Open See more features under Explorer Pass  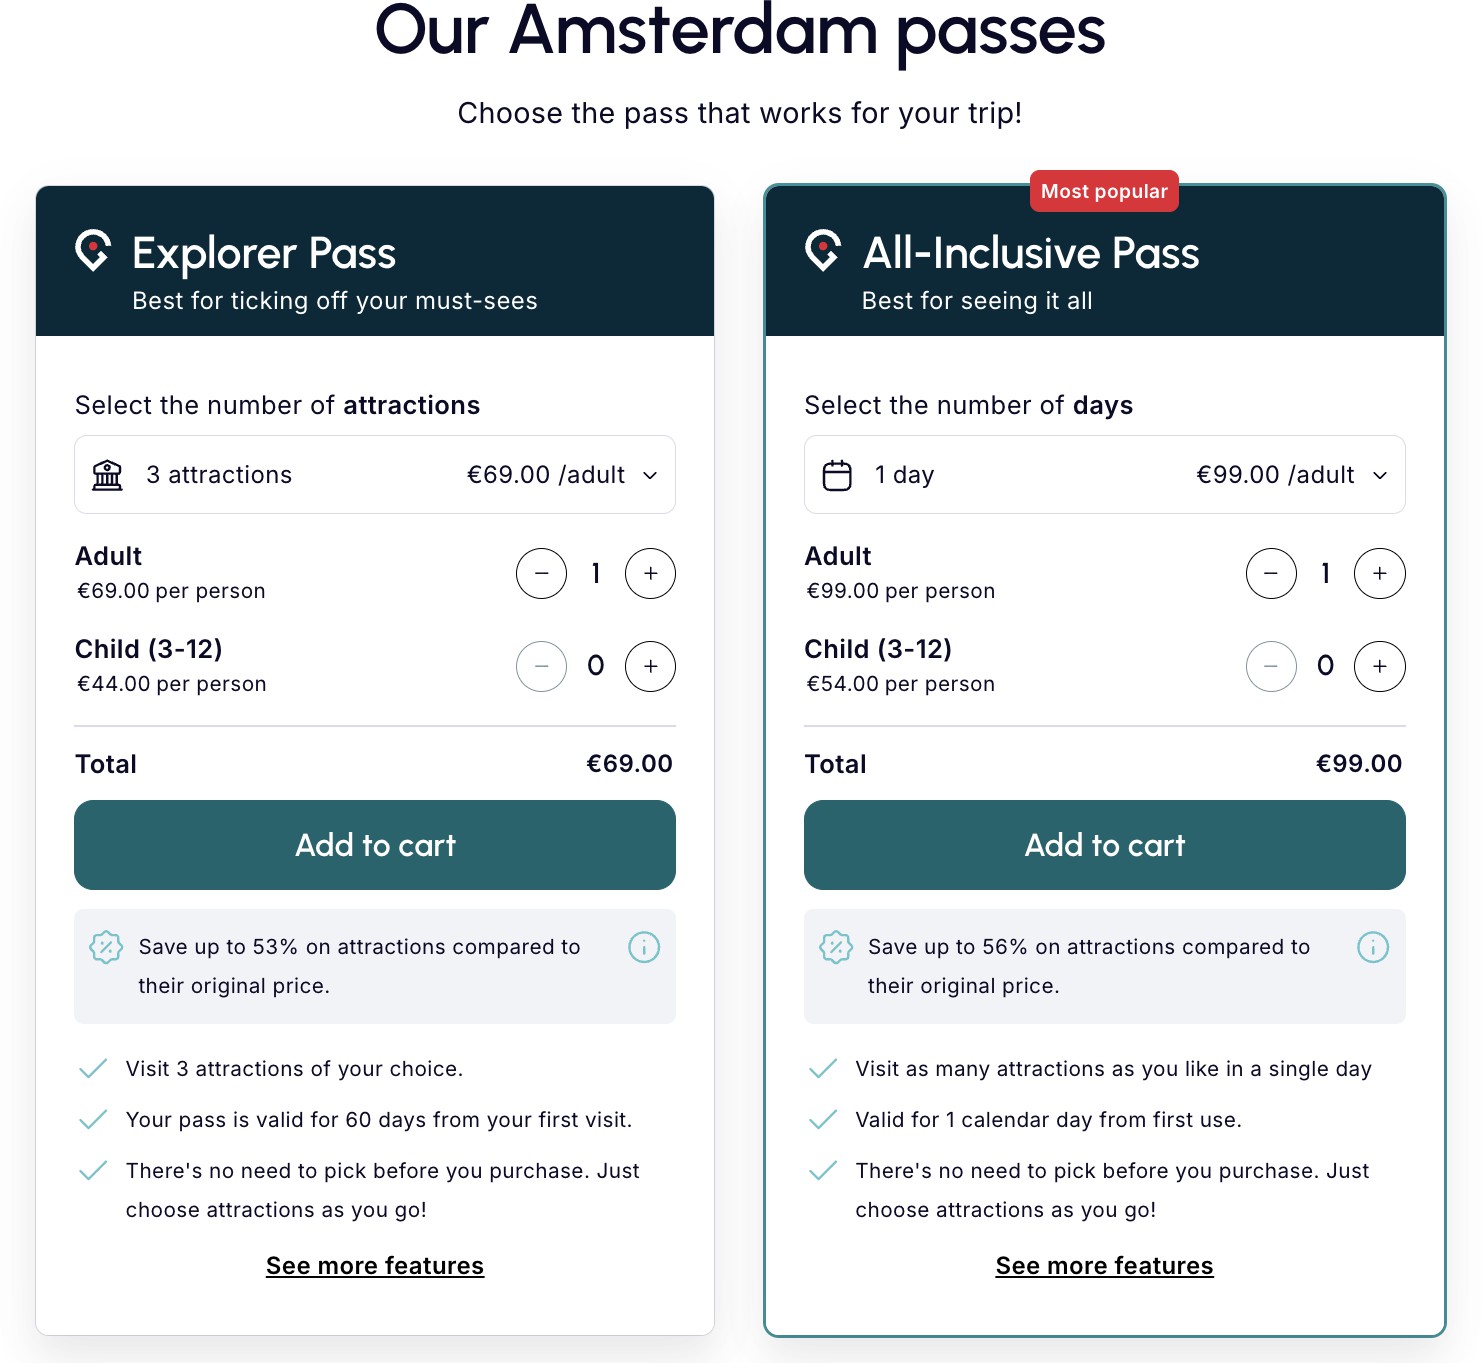[x=374, y=1265]
